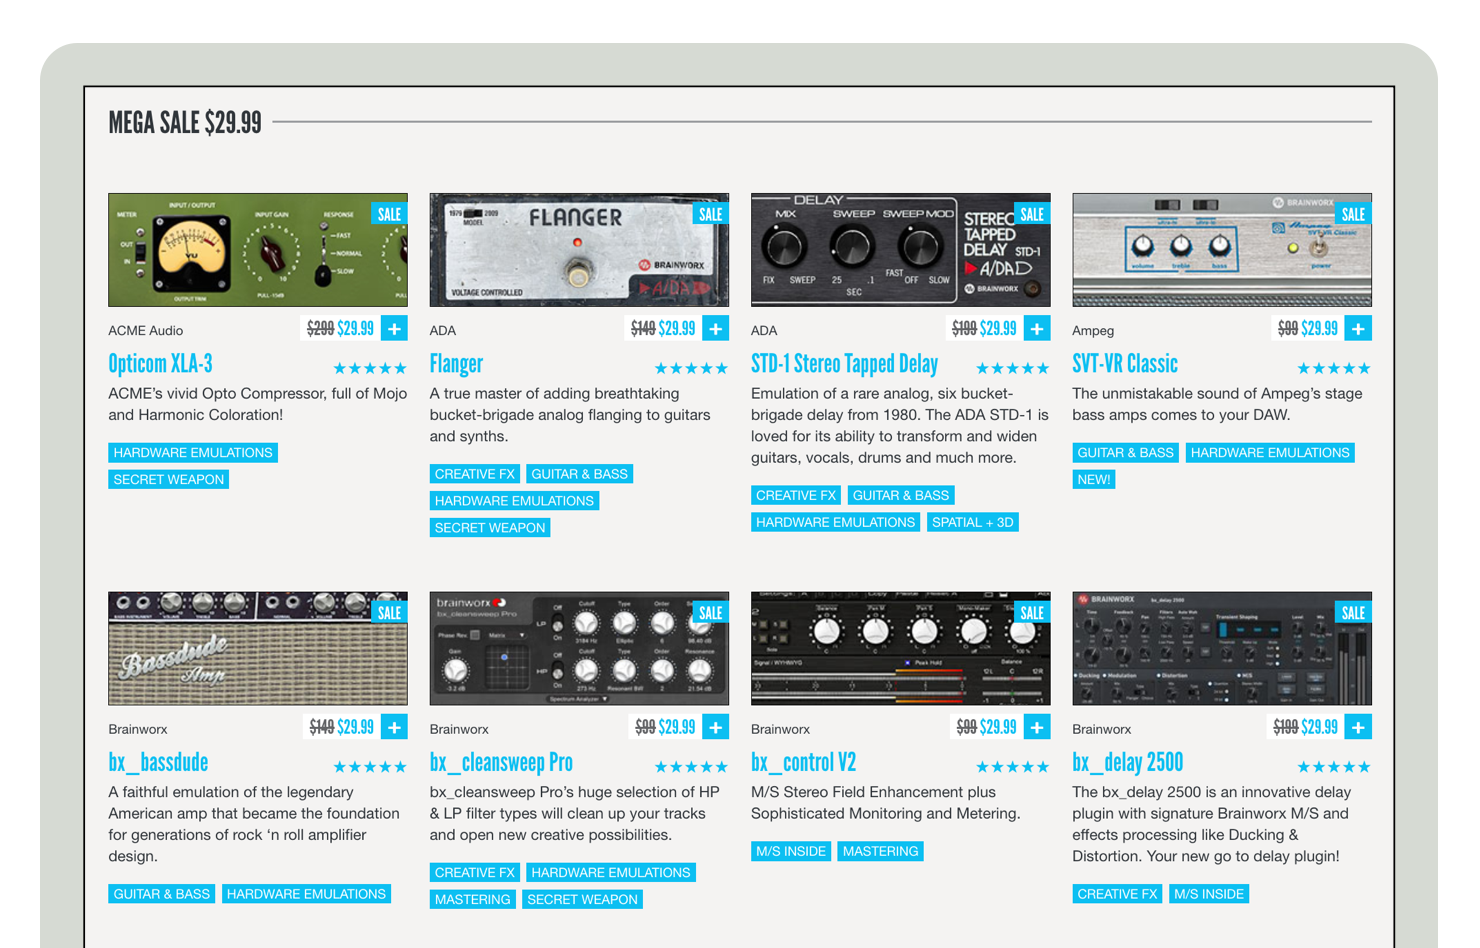Select Secret Weapon tag under Flanger
This screenshot has height=948, width=1480.
coord(490,528)
